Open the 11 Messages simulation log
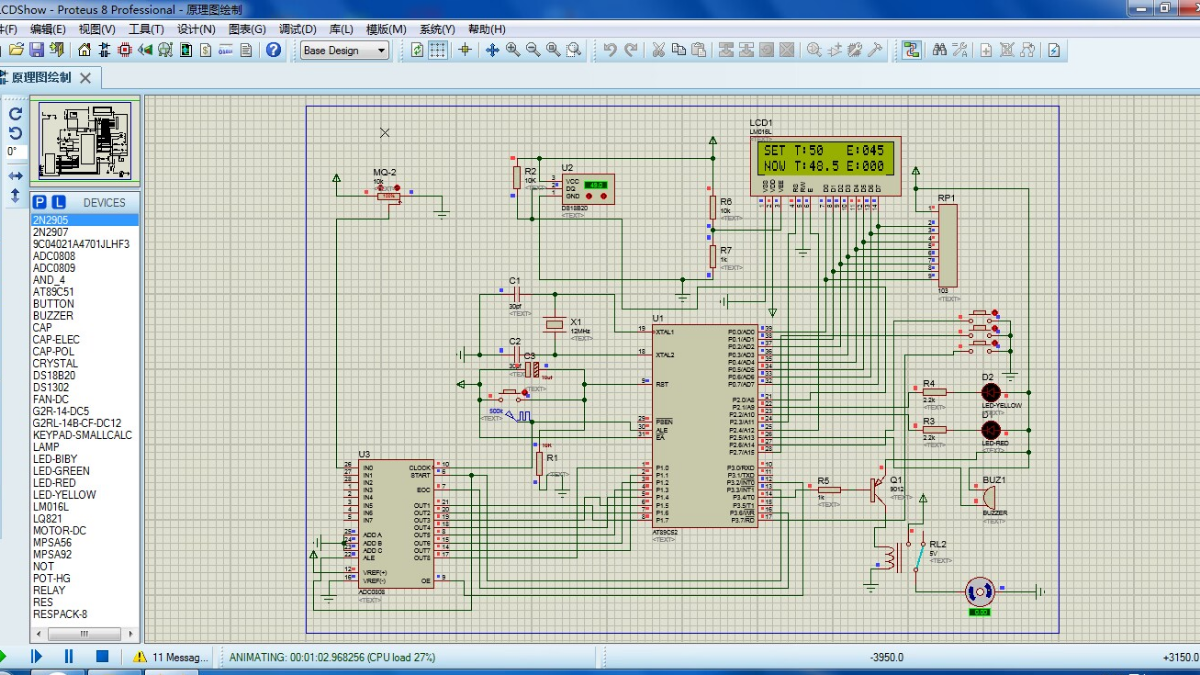1200x675 pixels. [170, 657]
